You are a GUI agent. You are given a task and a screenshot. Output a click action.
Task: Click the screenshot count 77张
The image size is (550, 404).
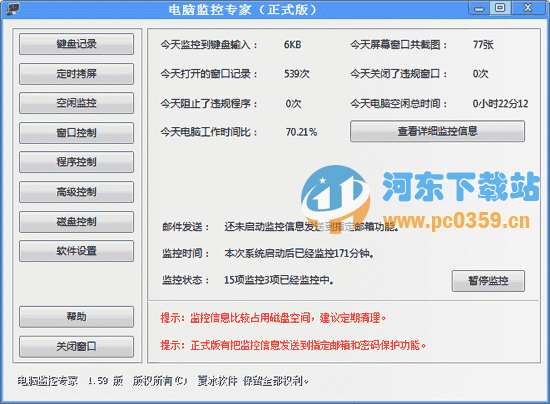tap(483, 45)
